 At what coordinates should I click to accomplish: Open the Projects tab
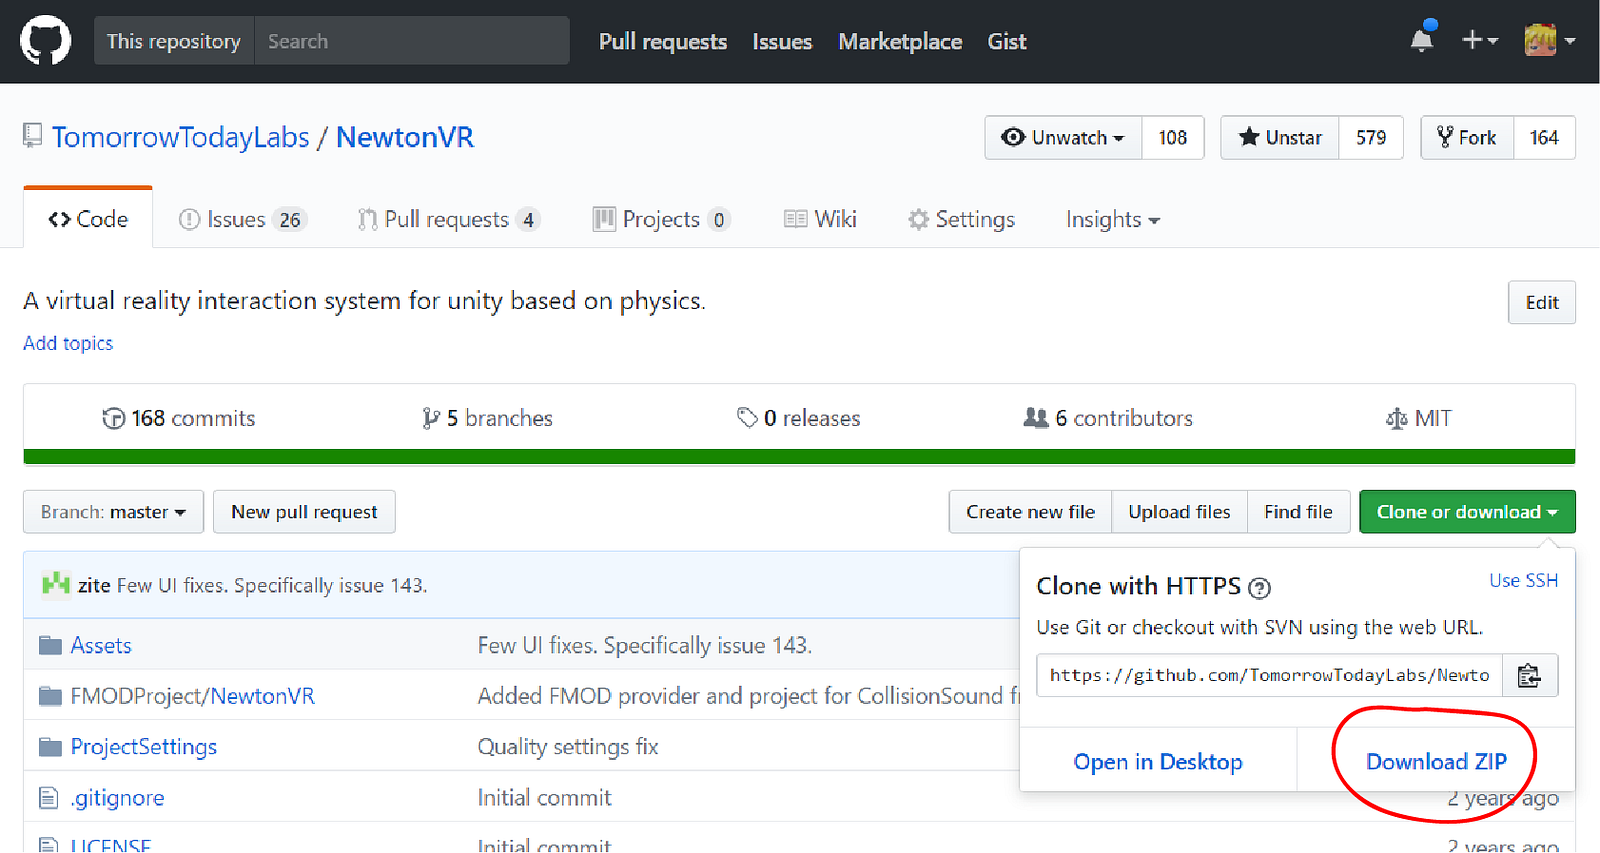pos(662,219)
